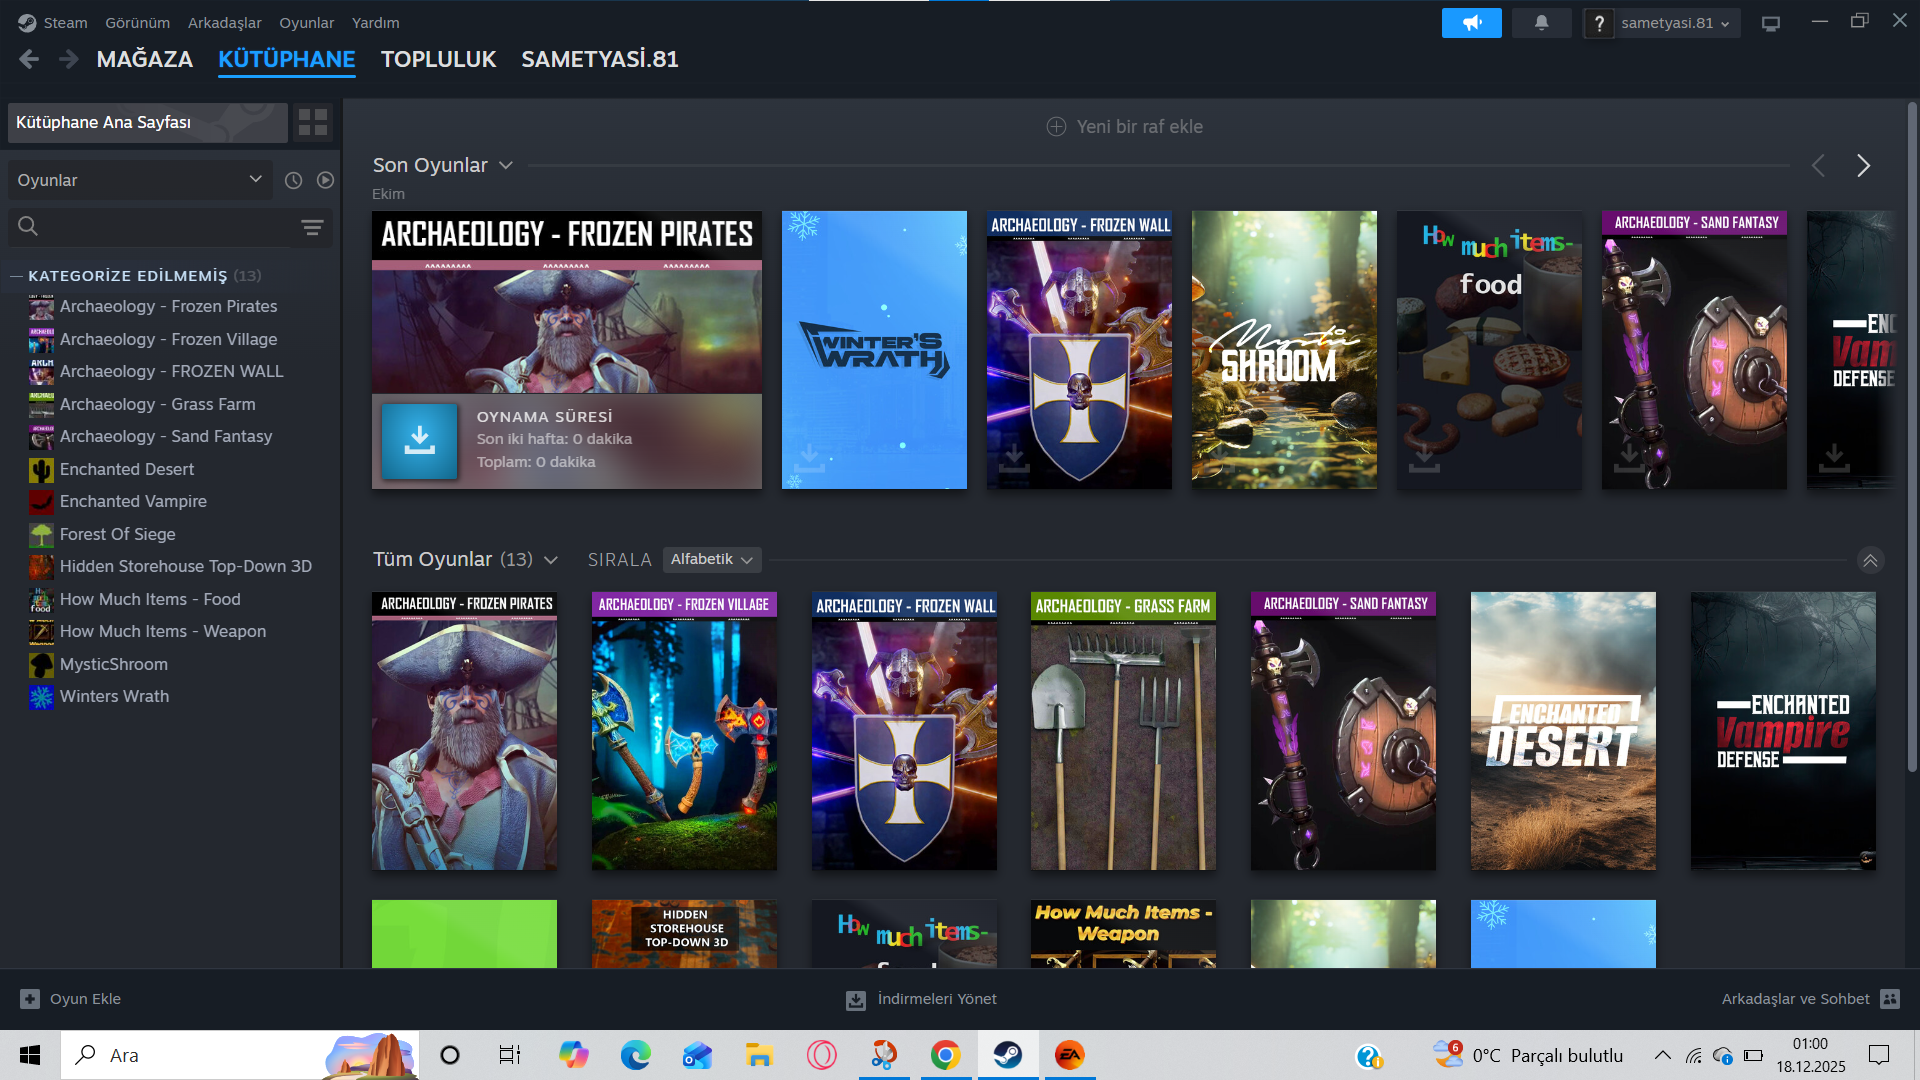This screenshot has height=1080, width=1920.
Task: Filter ready-to-play games with play icon
Action: 325,180
